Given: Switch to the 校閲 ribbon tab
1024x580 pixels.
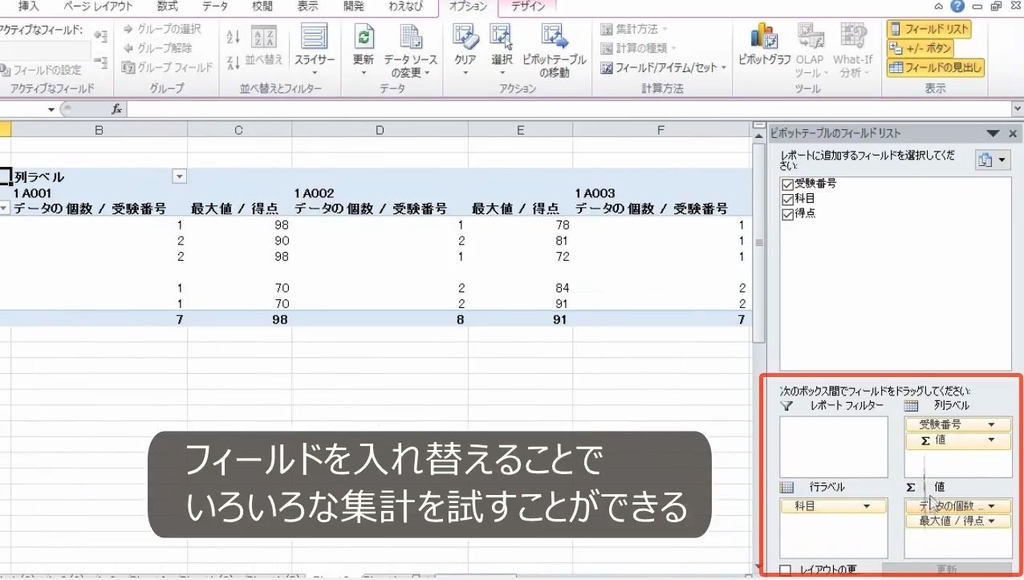Looking at the screenshot, I should pyautogui.click(x=262, y=7).
